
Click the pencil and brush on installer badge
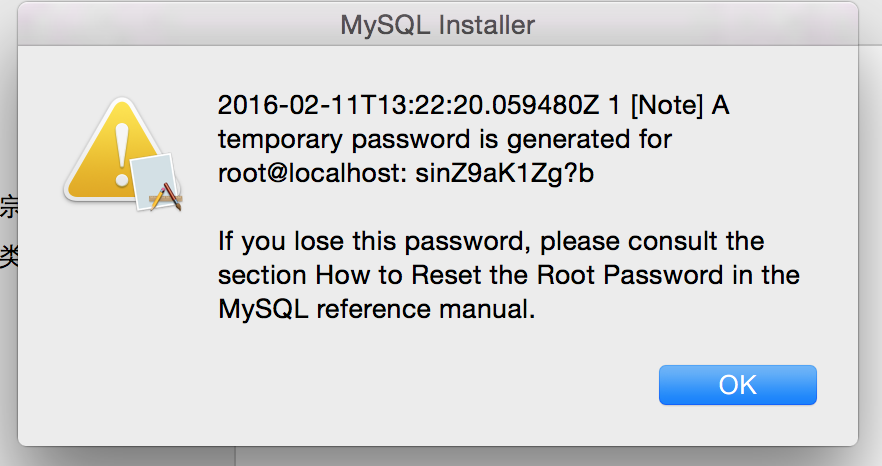point(165,197)
